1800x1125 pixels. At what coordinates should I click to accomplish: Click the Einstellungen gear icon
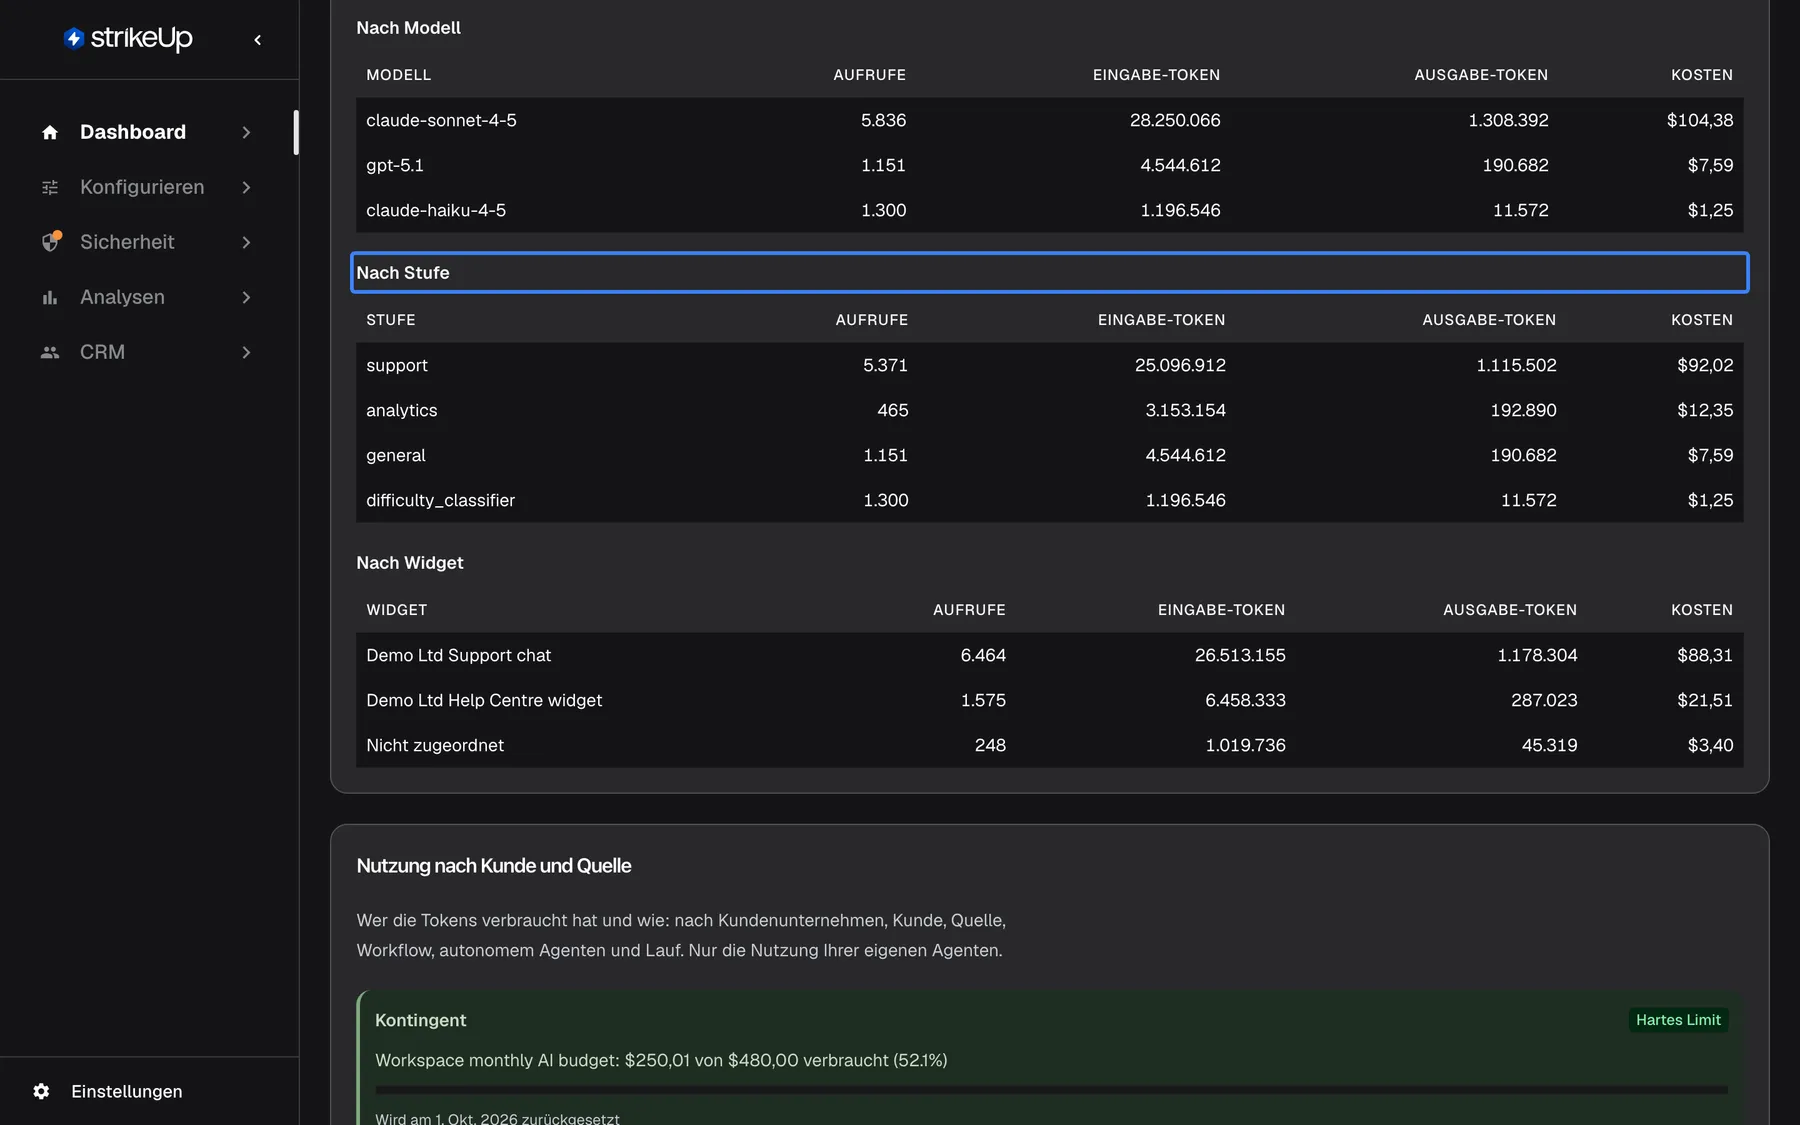click(x=41, y=1091)
